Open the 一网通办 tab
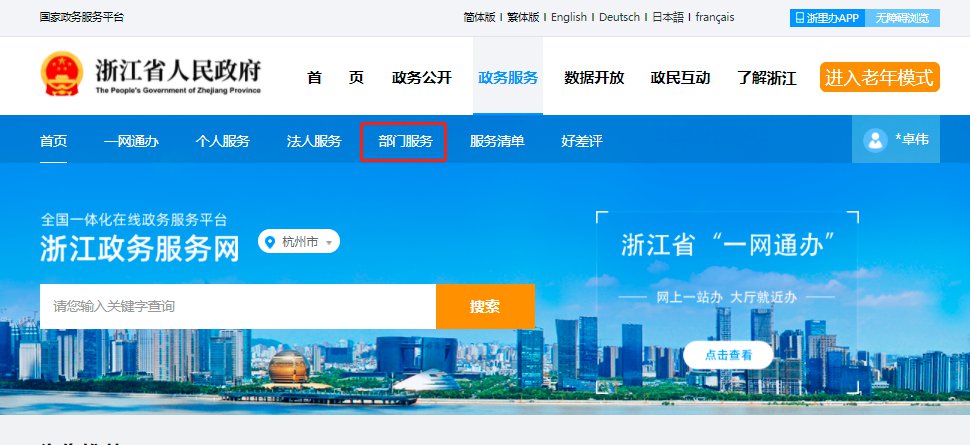This screenshot has width=970, height=445. click(131, 141)
